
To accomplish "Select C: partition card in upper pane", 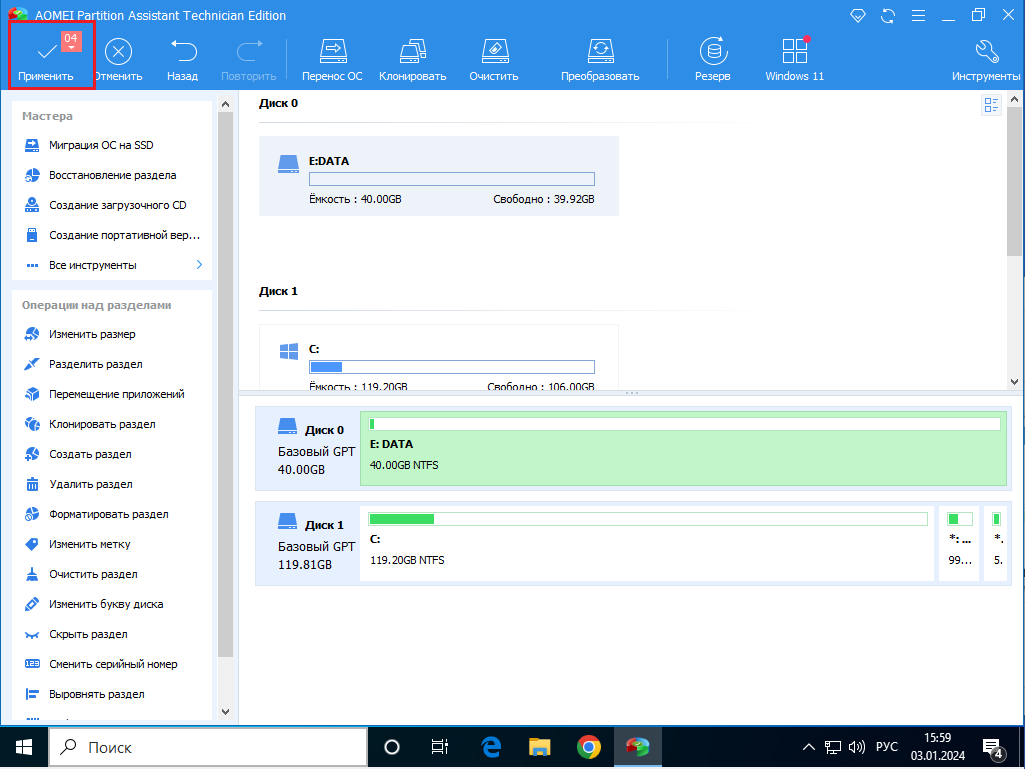I will [439, 358].
